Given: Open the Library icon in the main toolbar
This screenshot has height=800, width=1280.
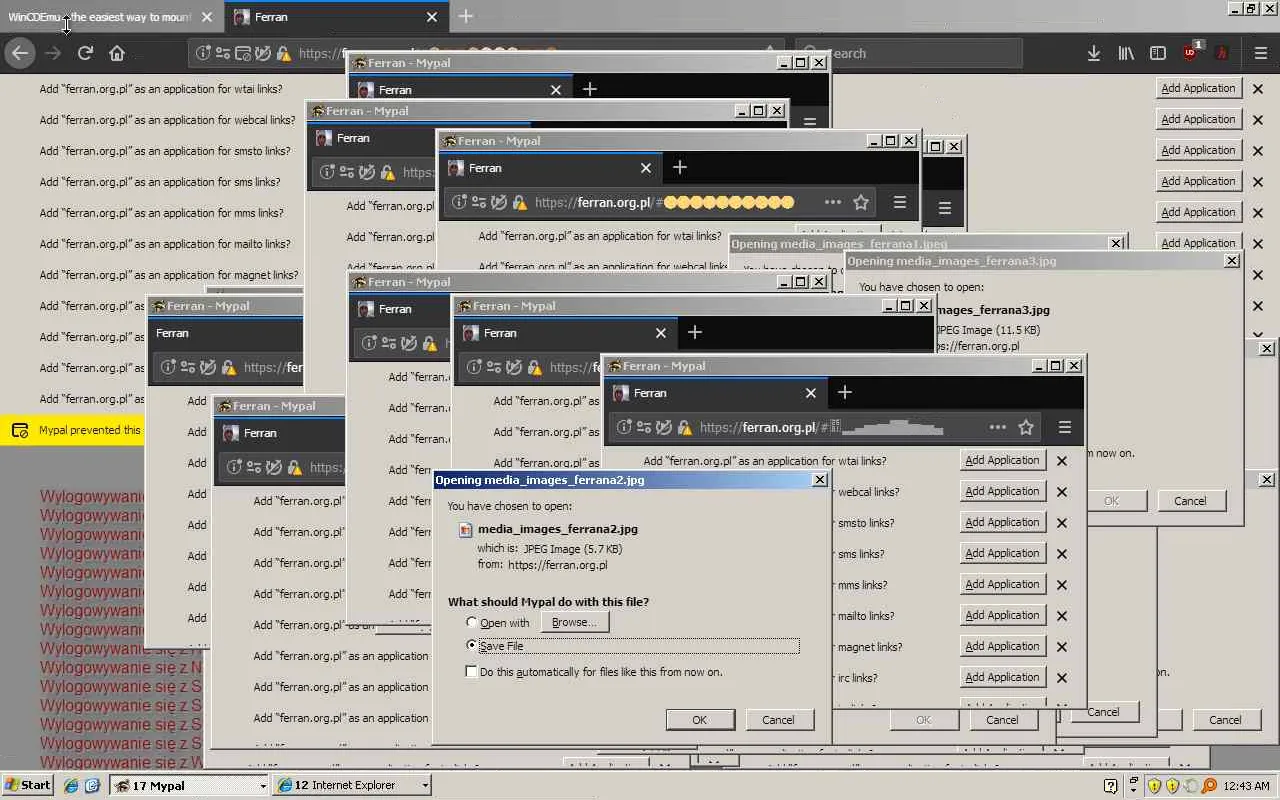Looking at the screenshot, I should [1126, 53].
